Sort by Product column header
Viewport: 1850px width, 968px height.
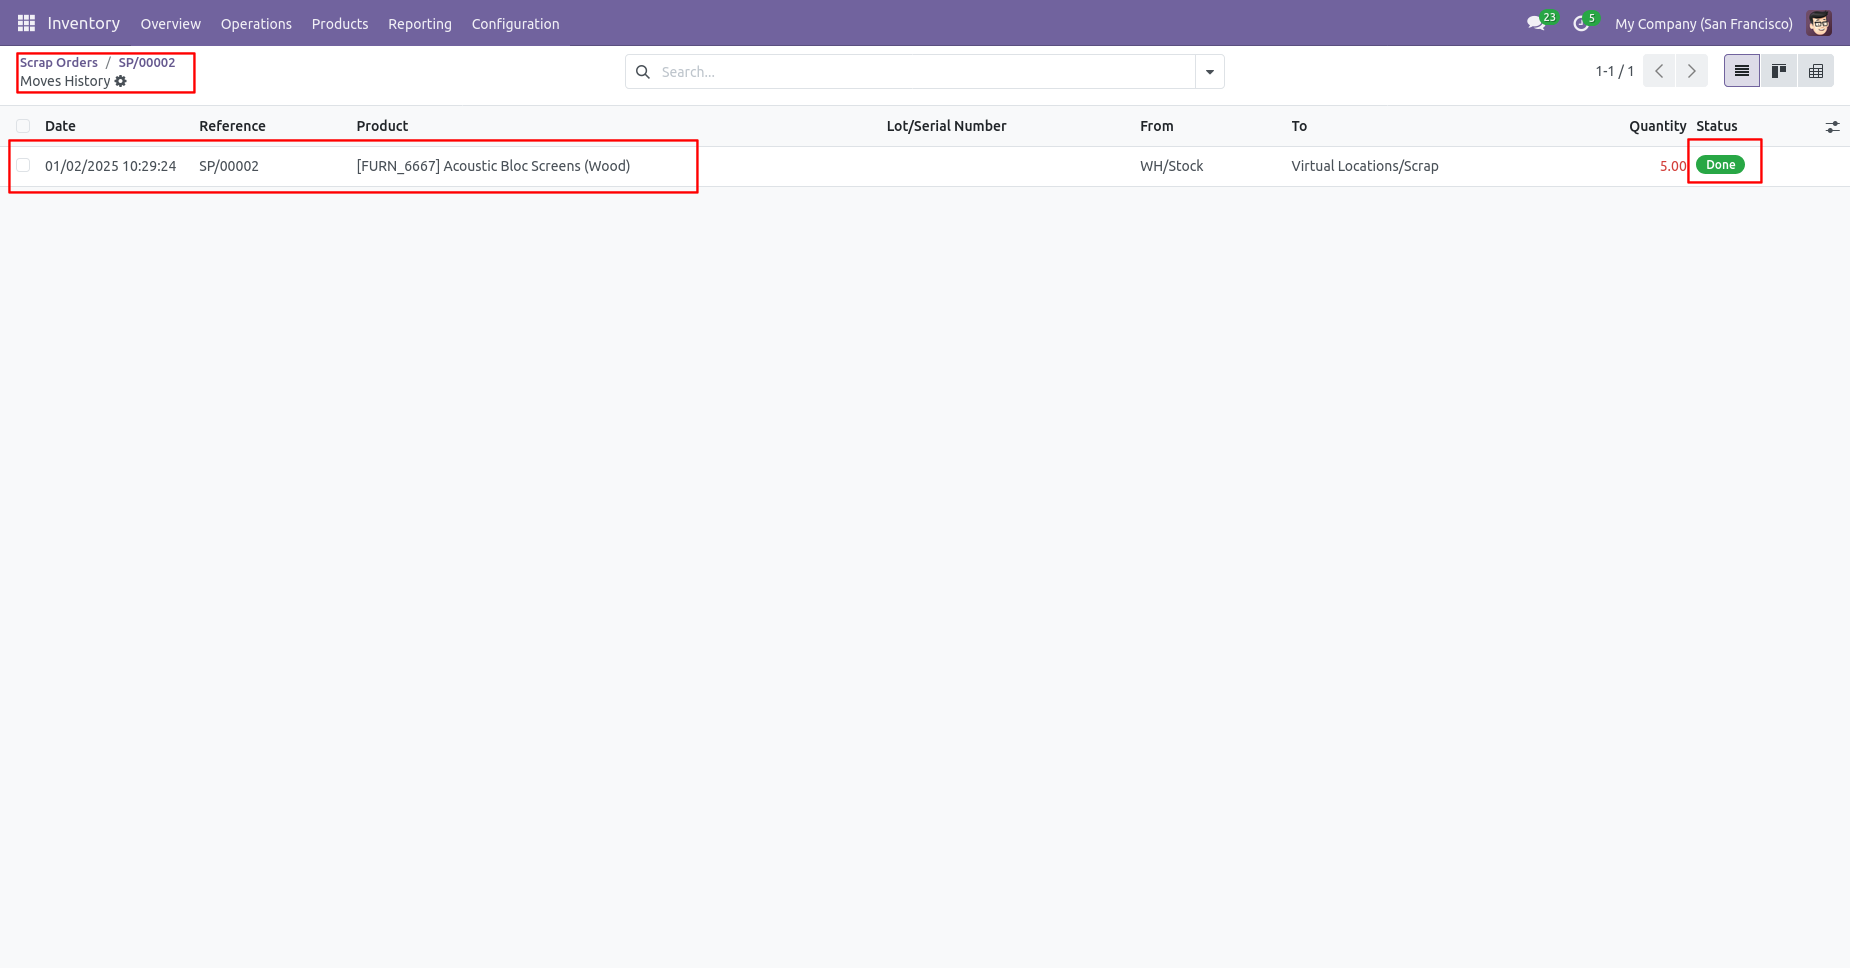point(382,126)
